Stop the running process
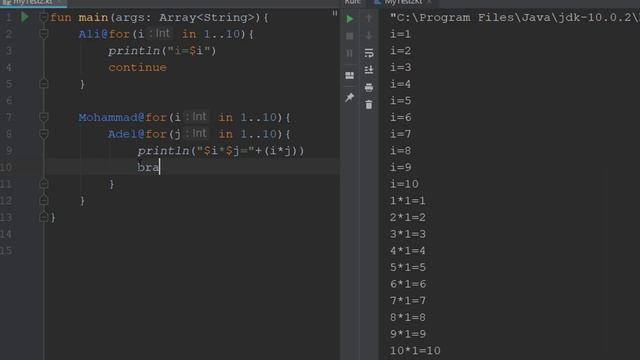This screenshot has height=360, width=640. [350, 36]
